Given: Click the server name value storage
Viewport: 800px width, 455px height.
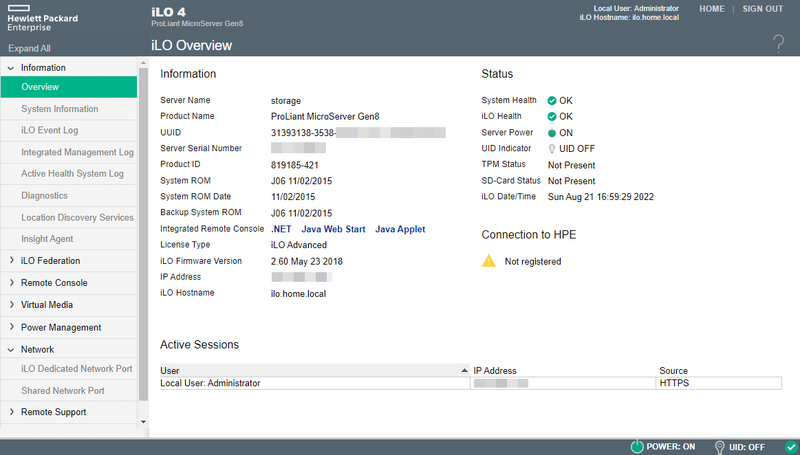Looking at the screenshot, I should (x=286, y=100).
